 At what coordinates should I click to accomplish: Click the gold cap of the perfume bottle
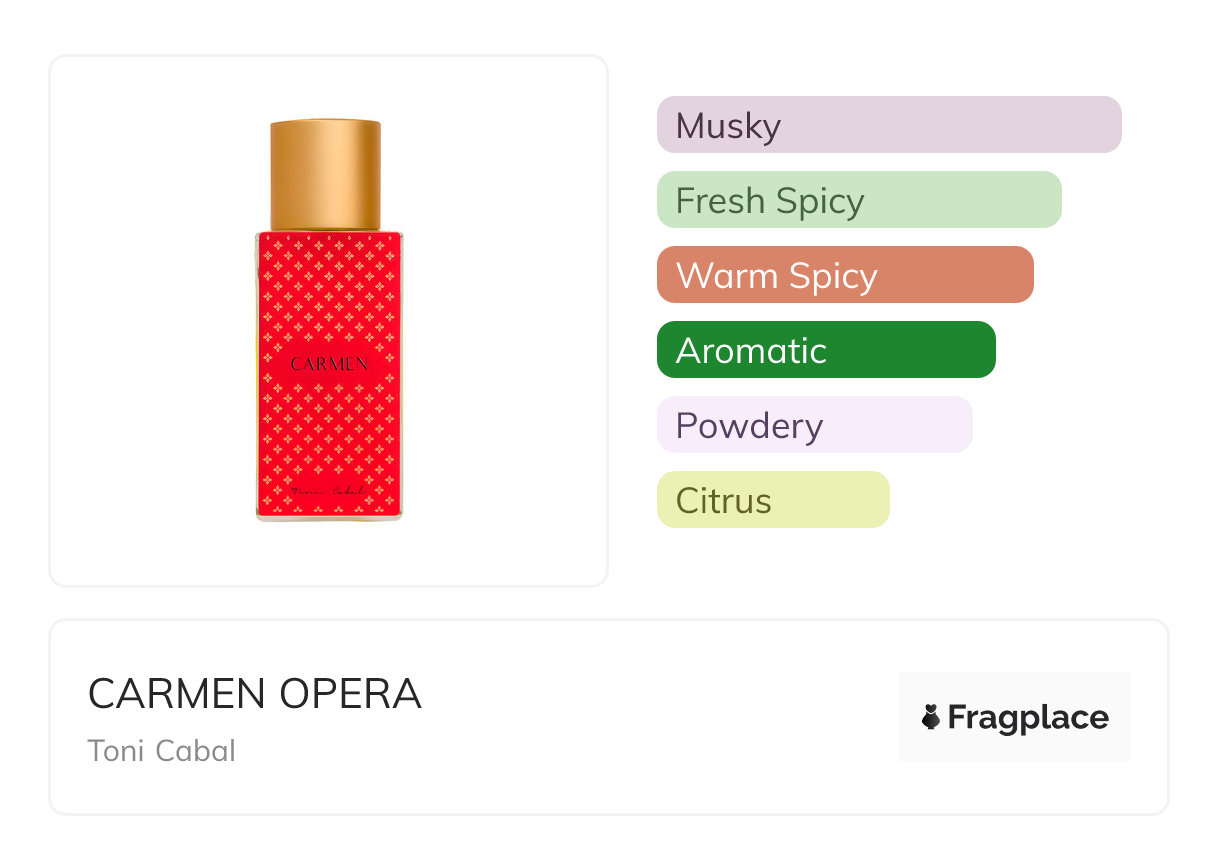325,175
